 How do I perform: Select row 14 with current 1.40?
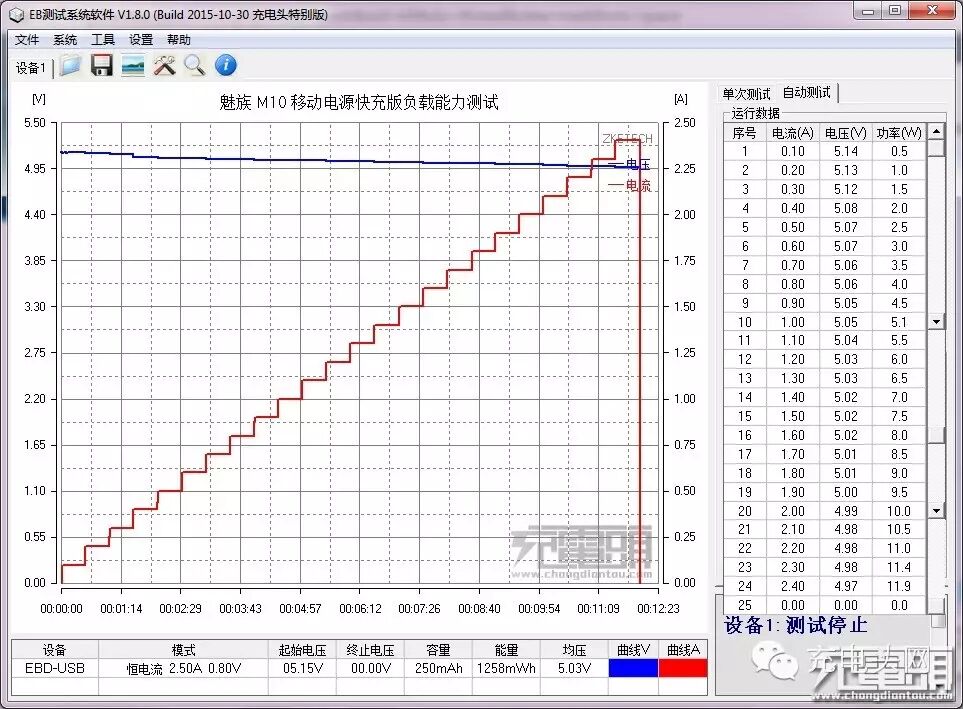[x=825, y=398]
